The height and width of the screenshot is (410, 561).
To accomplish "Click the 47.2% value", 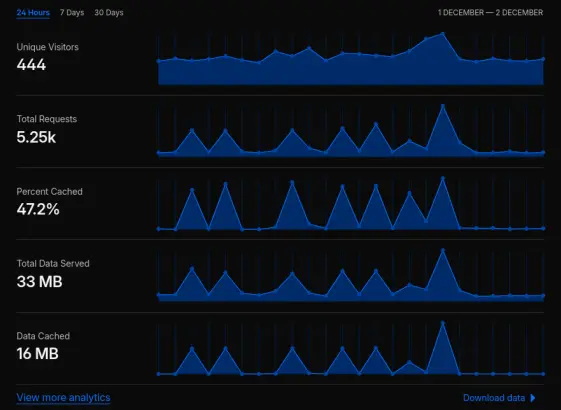I will click(38, 209).
